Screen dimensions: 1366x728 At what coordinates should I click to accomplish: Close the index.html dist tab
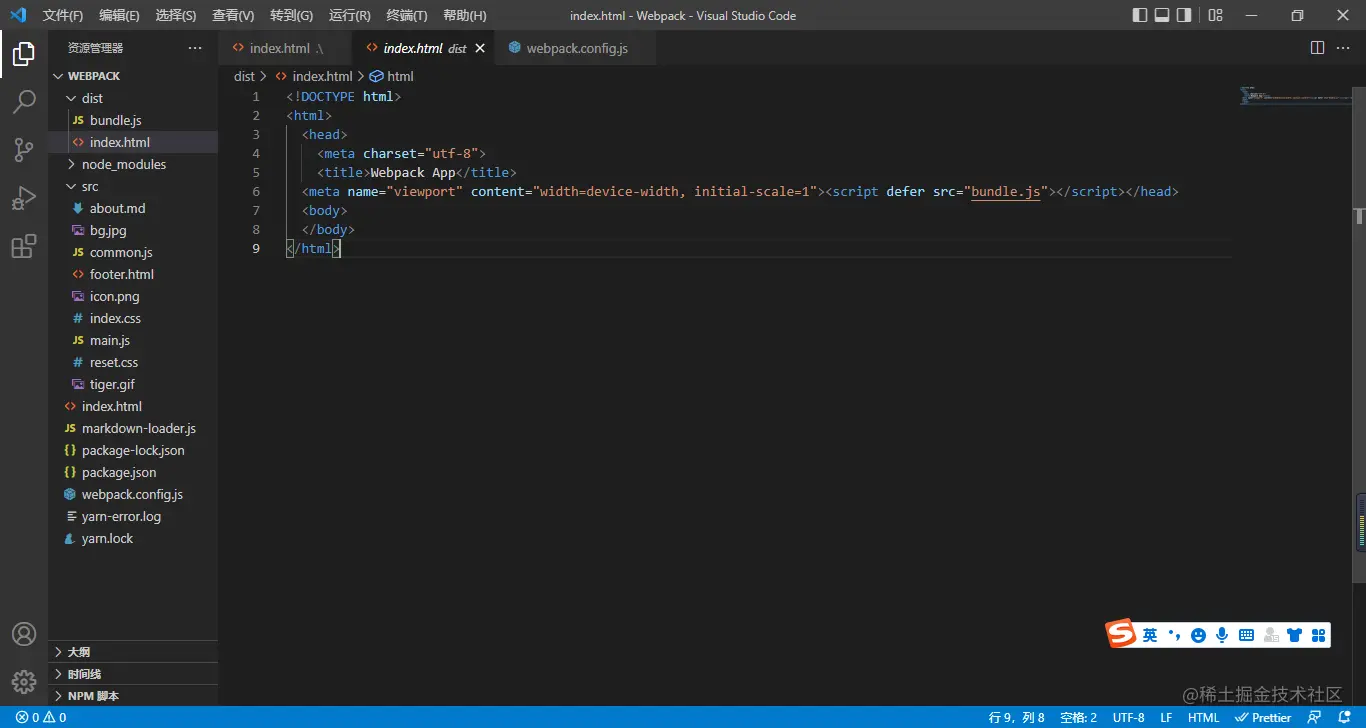point(480,48)
